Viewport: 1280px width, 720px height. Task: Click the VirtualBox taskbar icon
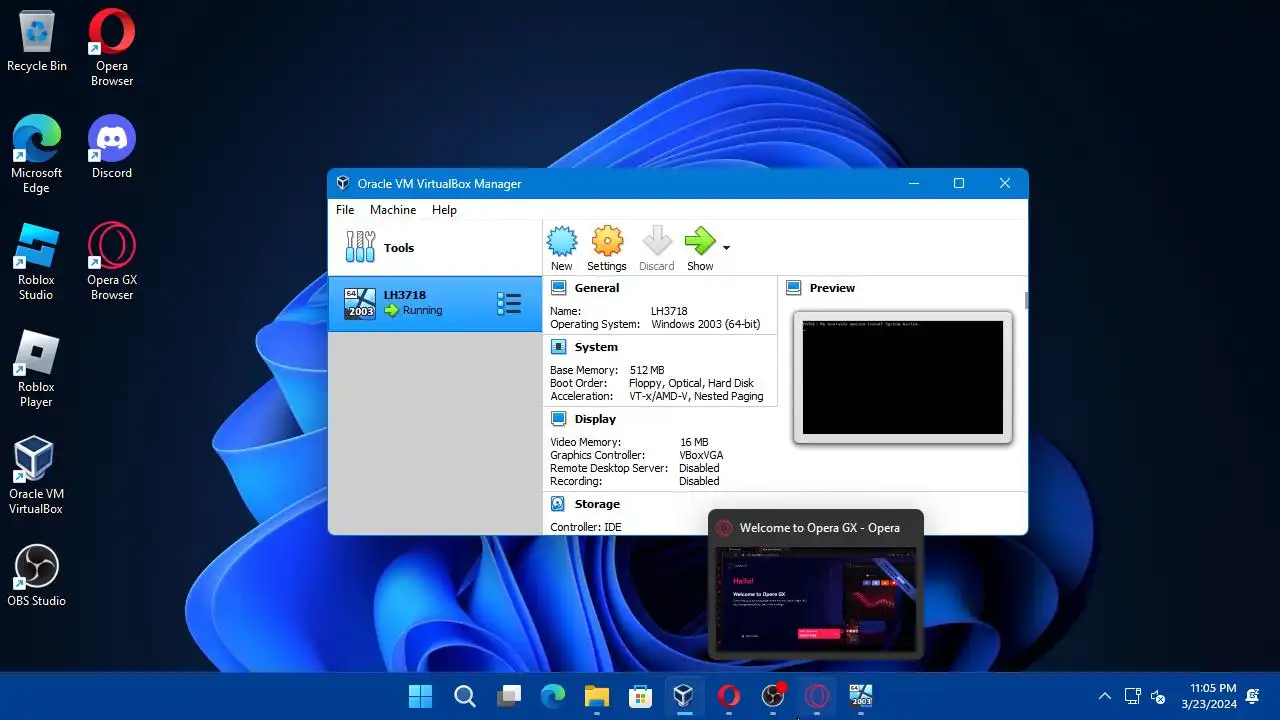coord(684,696)
